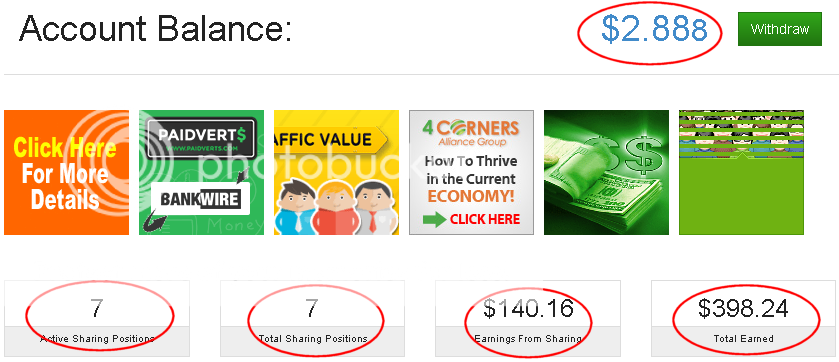Click the $398.24 Total Earned value

click(743, 309)
